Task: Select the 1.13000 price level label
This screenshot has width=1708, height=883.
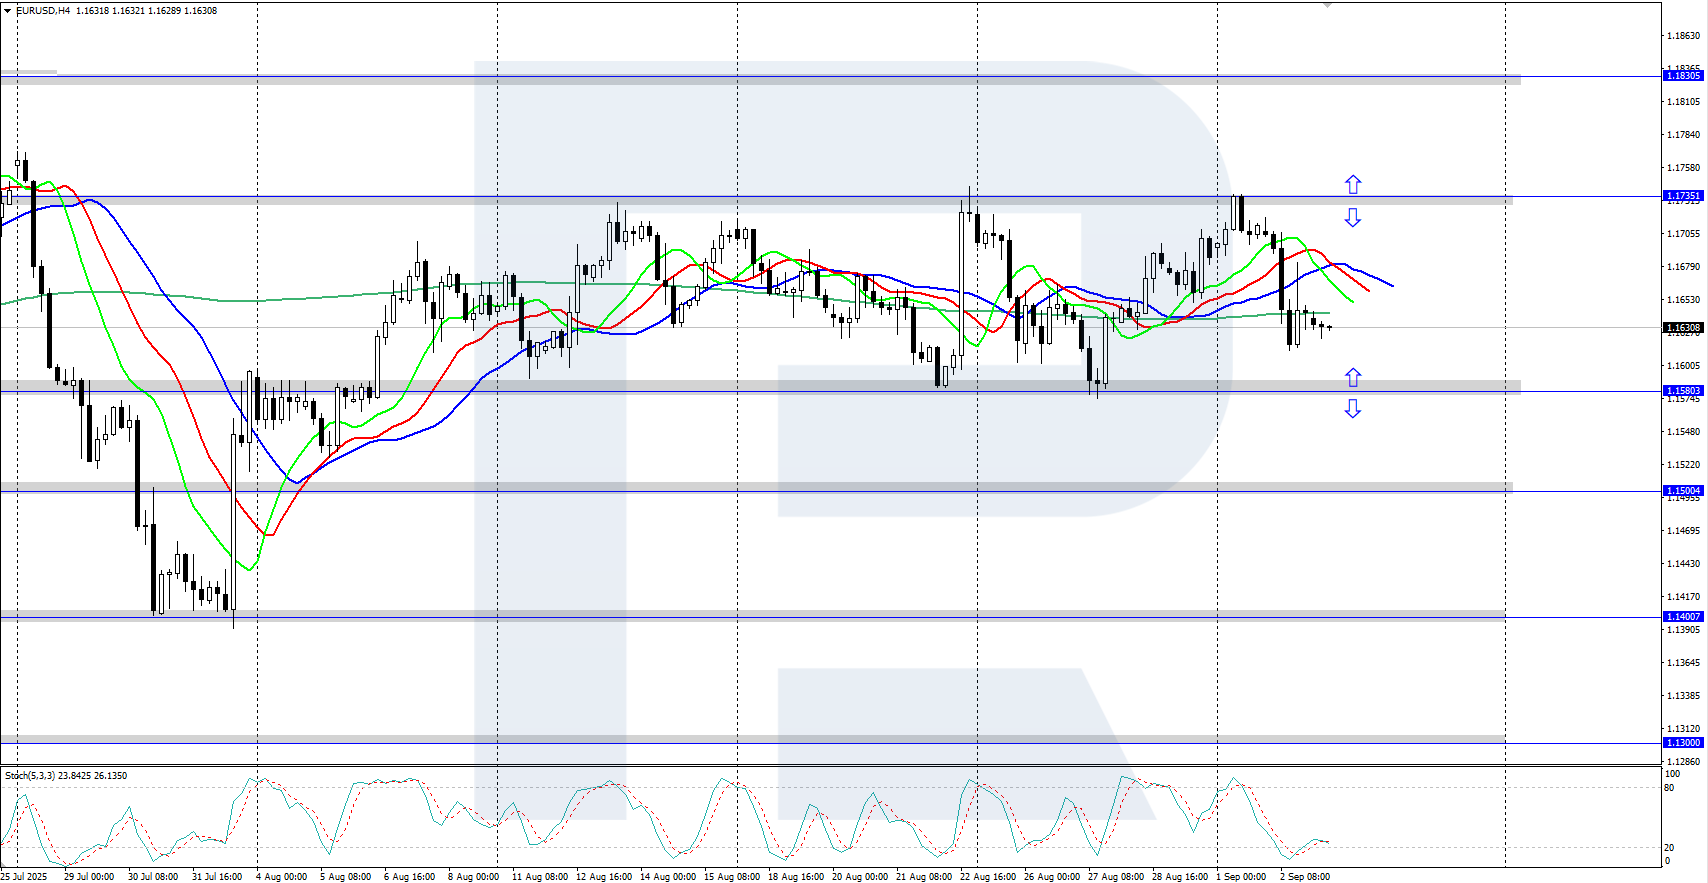Action: click(x=1682, y=743)
